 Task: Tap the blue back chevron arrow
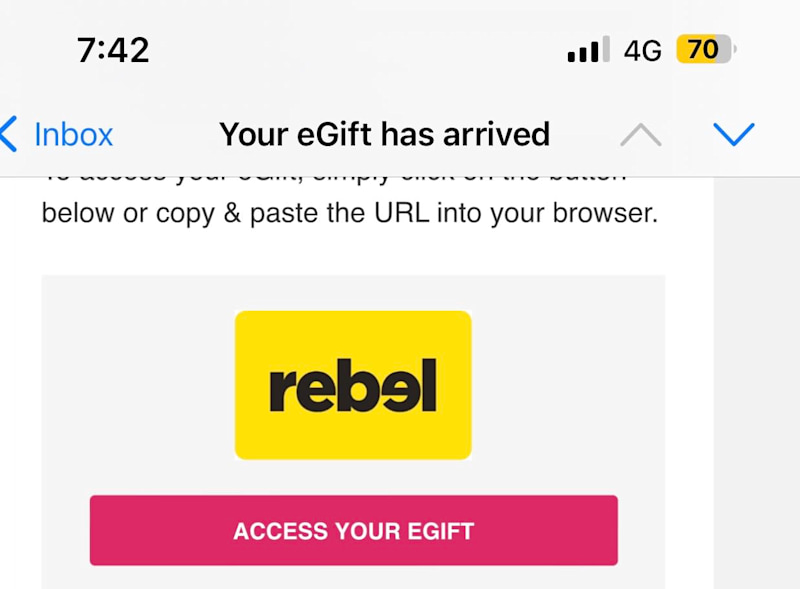tap(9, 134)
